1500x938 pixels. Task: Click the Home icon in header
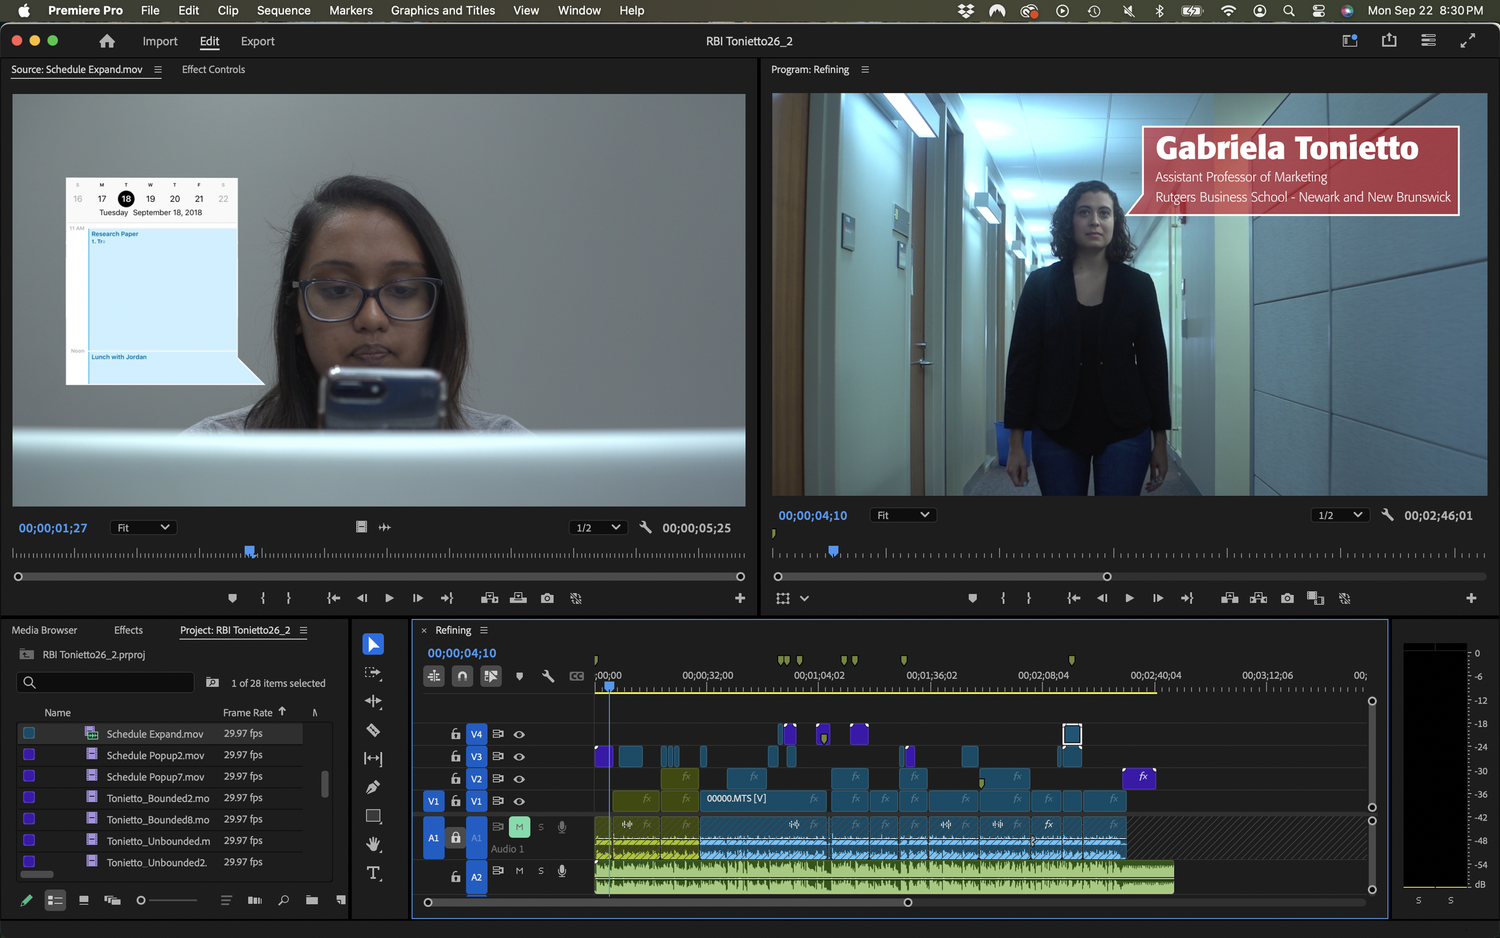[107, 41]
